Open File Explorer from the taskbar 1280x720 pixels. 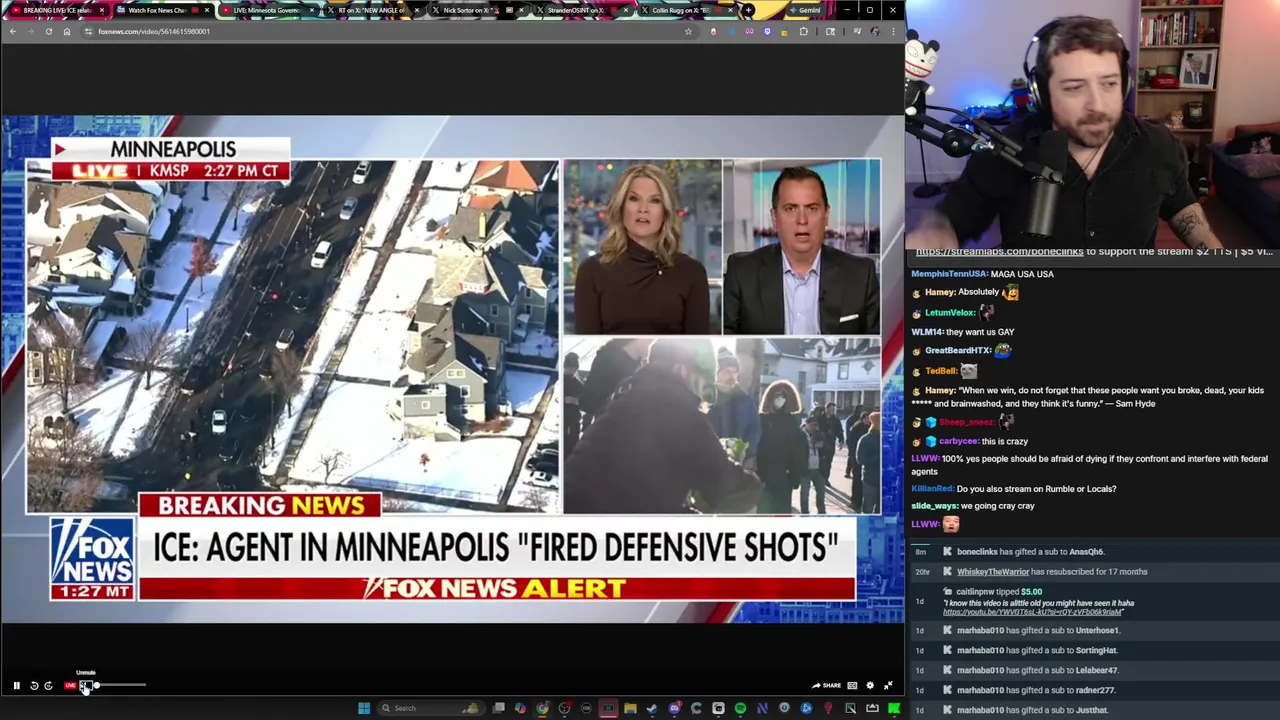pos(630,708)
